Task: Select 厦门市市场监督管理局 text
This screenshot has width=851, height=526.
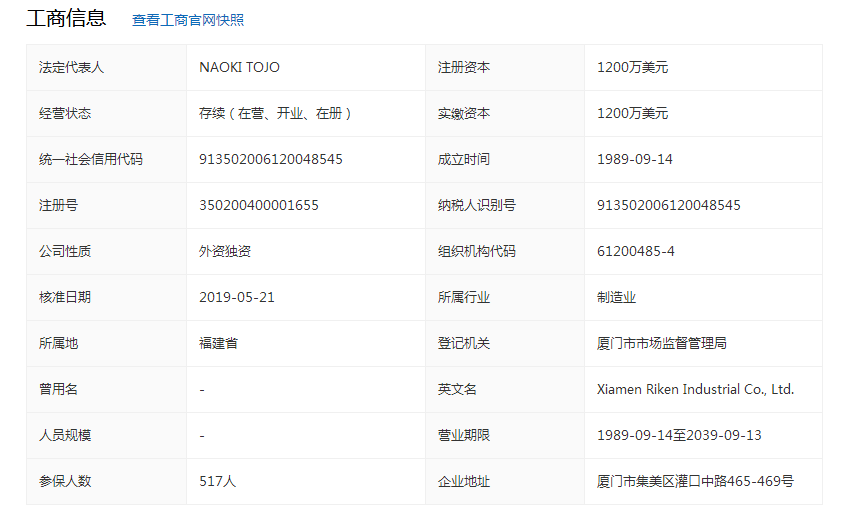Action: click(x=662, y=343)
